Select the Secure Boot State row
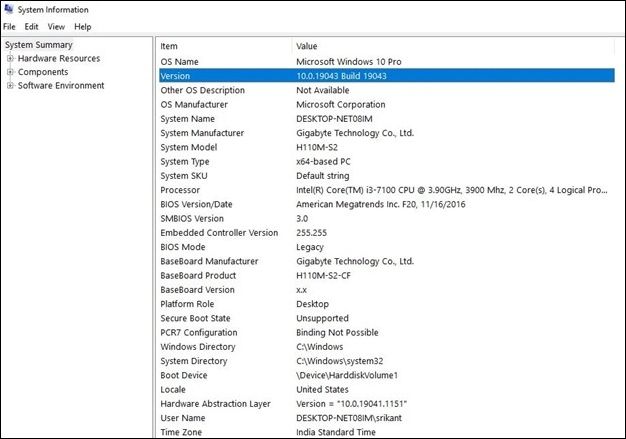Image resolution: width=626 pixels, height=439 pixels. [x=194, y=318]
